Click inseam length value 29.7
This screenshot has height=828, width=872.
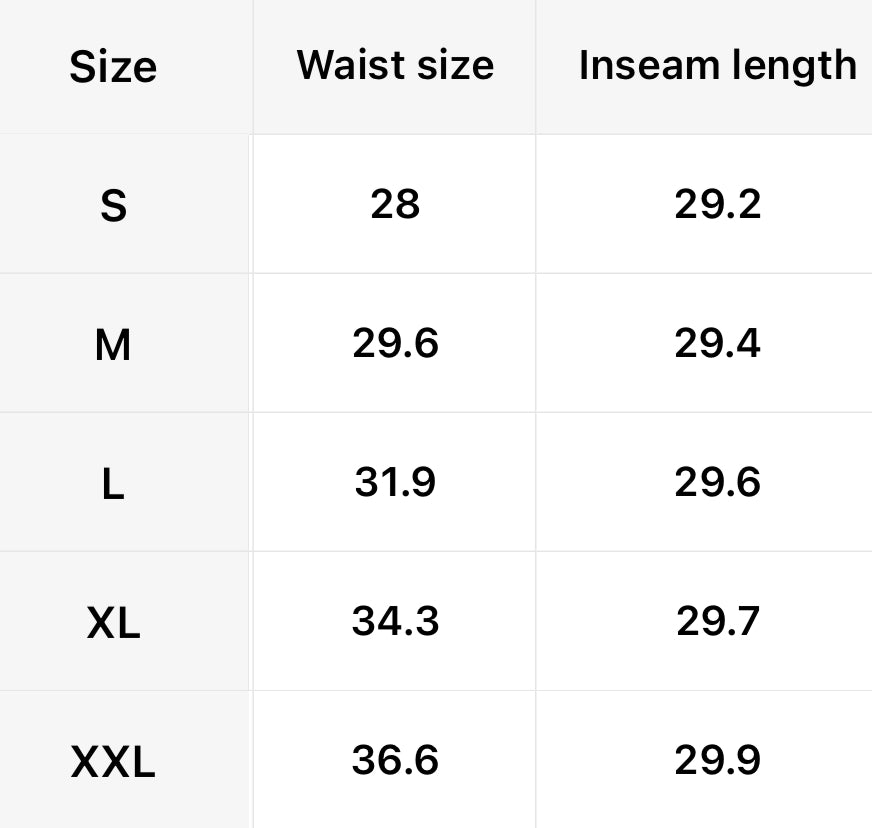click(x=717, y=621)
